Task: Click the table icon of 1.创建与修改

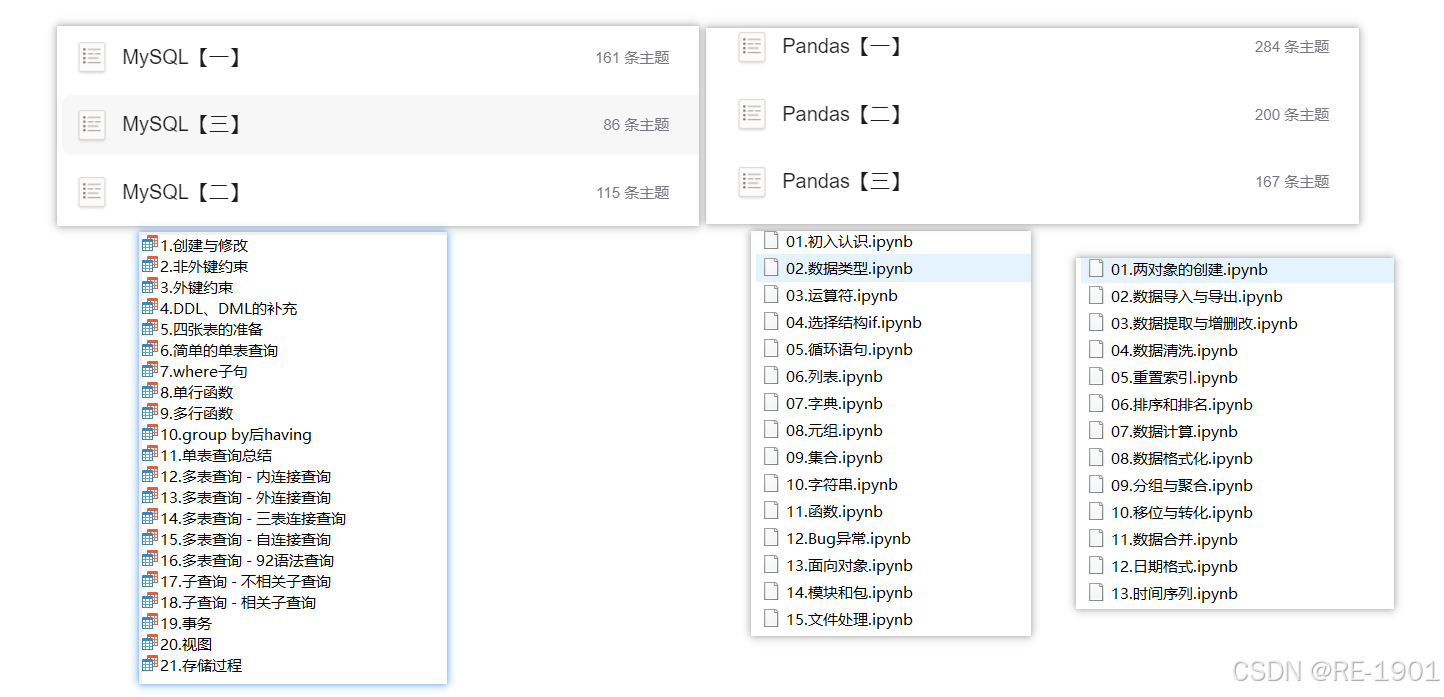Action: click(x=150, y=245)
